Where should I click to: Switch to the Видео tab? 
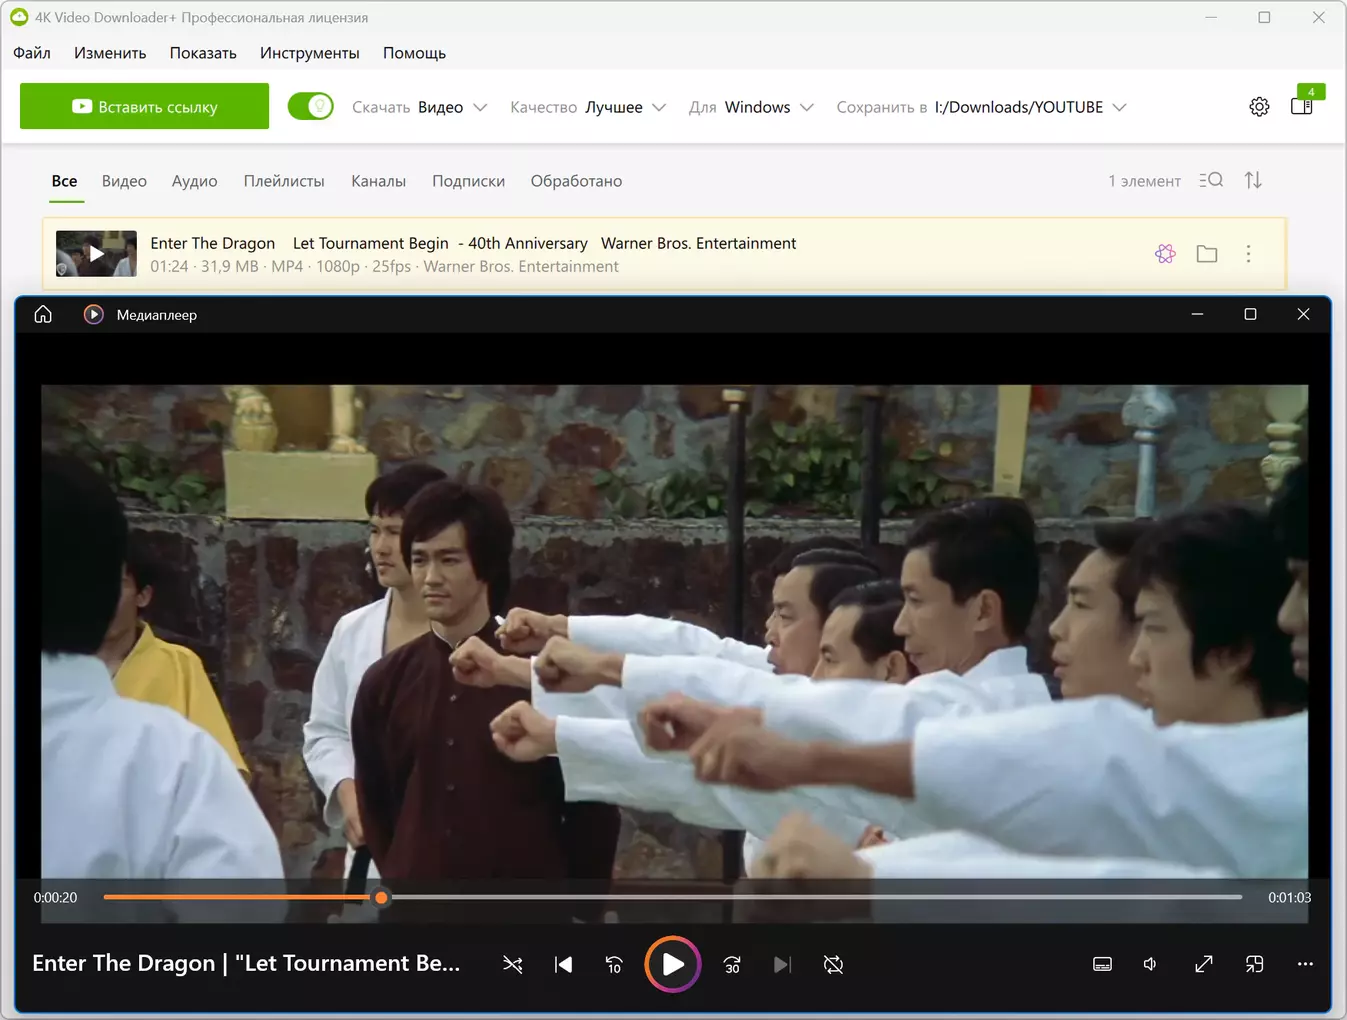[124, 181]
